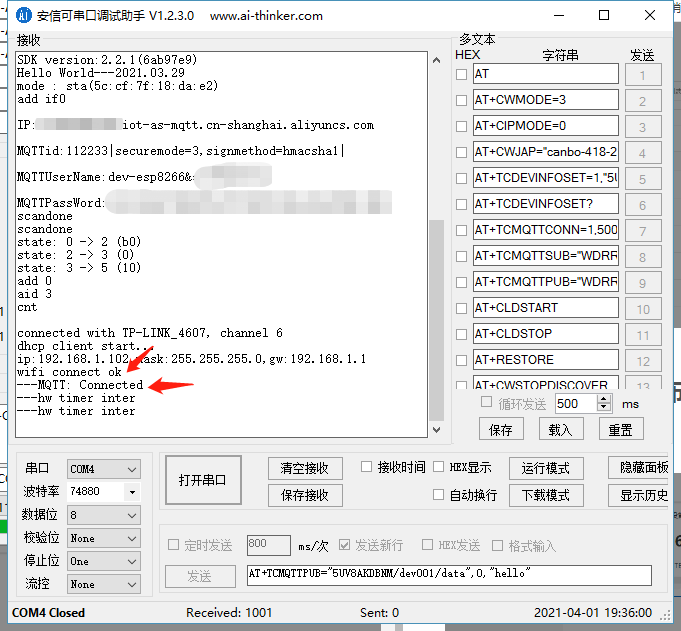Open the 数据位 data bits dropdown
Screen dimensions: 681x631
pyautogui.click(x=104, y=515)
